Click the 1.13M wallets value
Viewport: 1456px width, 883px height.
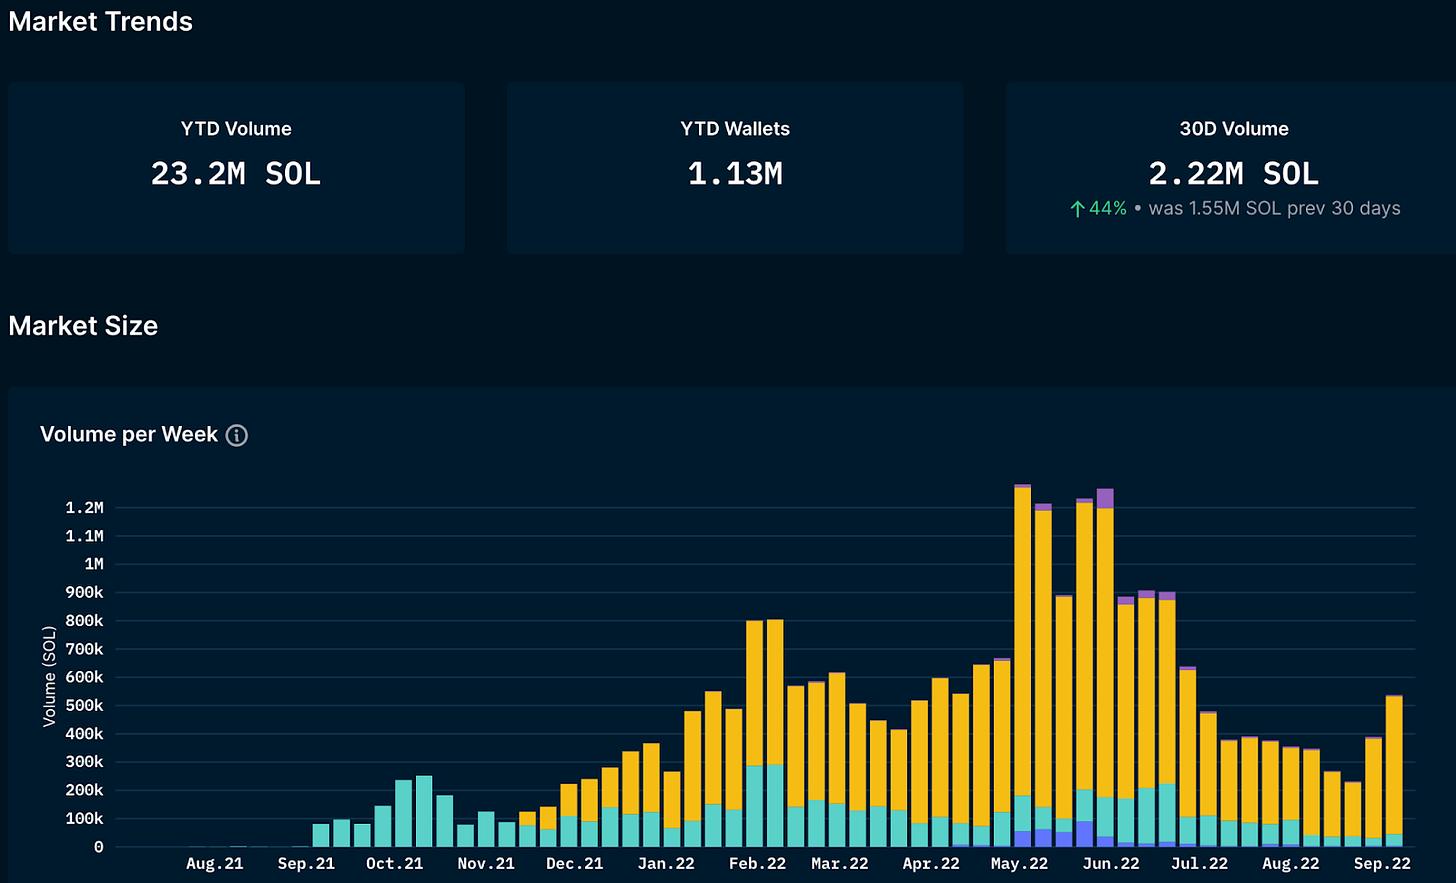[x=735, y=174]
